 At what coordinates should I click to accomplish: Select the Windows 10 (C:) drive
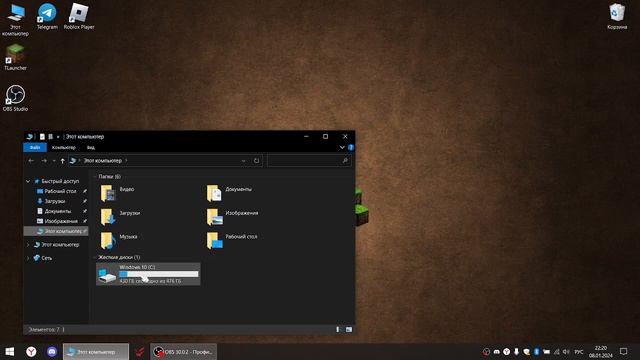pyautogui.click(x=148, y=274)
